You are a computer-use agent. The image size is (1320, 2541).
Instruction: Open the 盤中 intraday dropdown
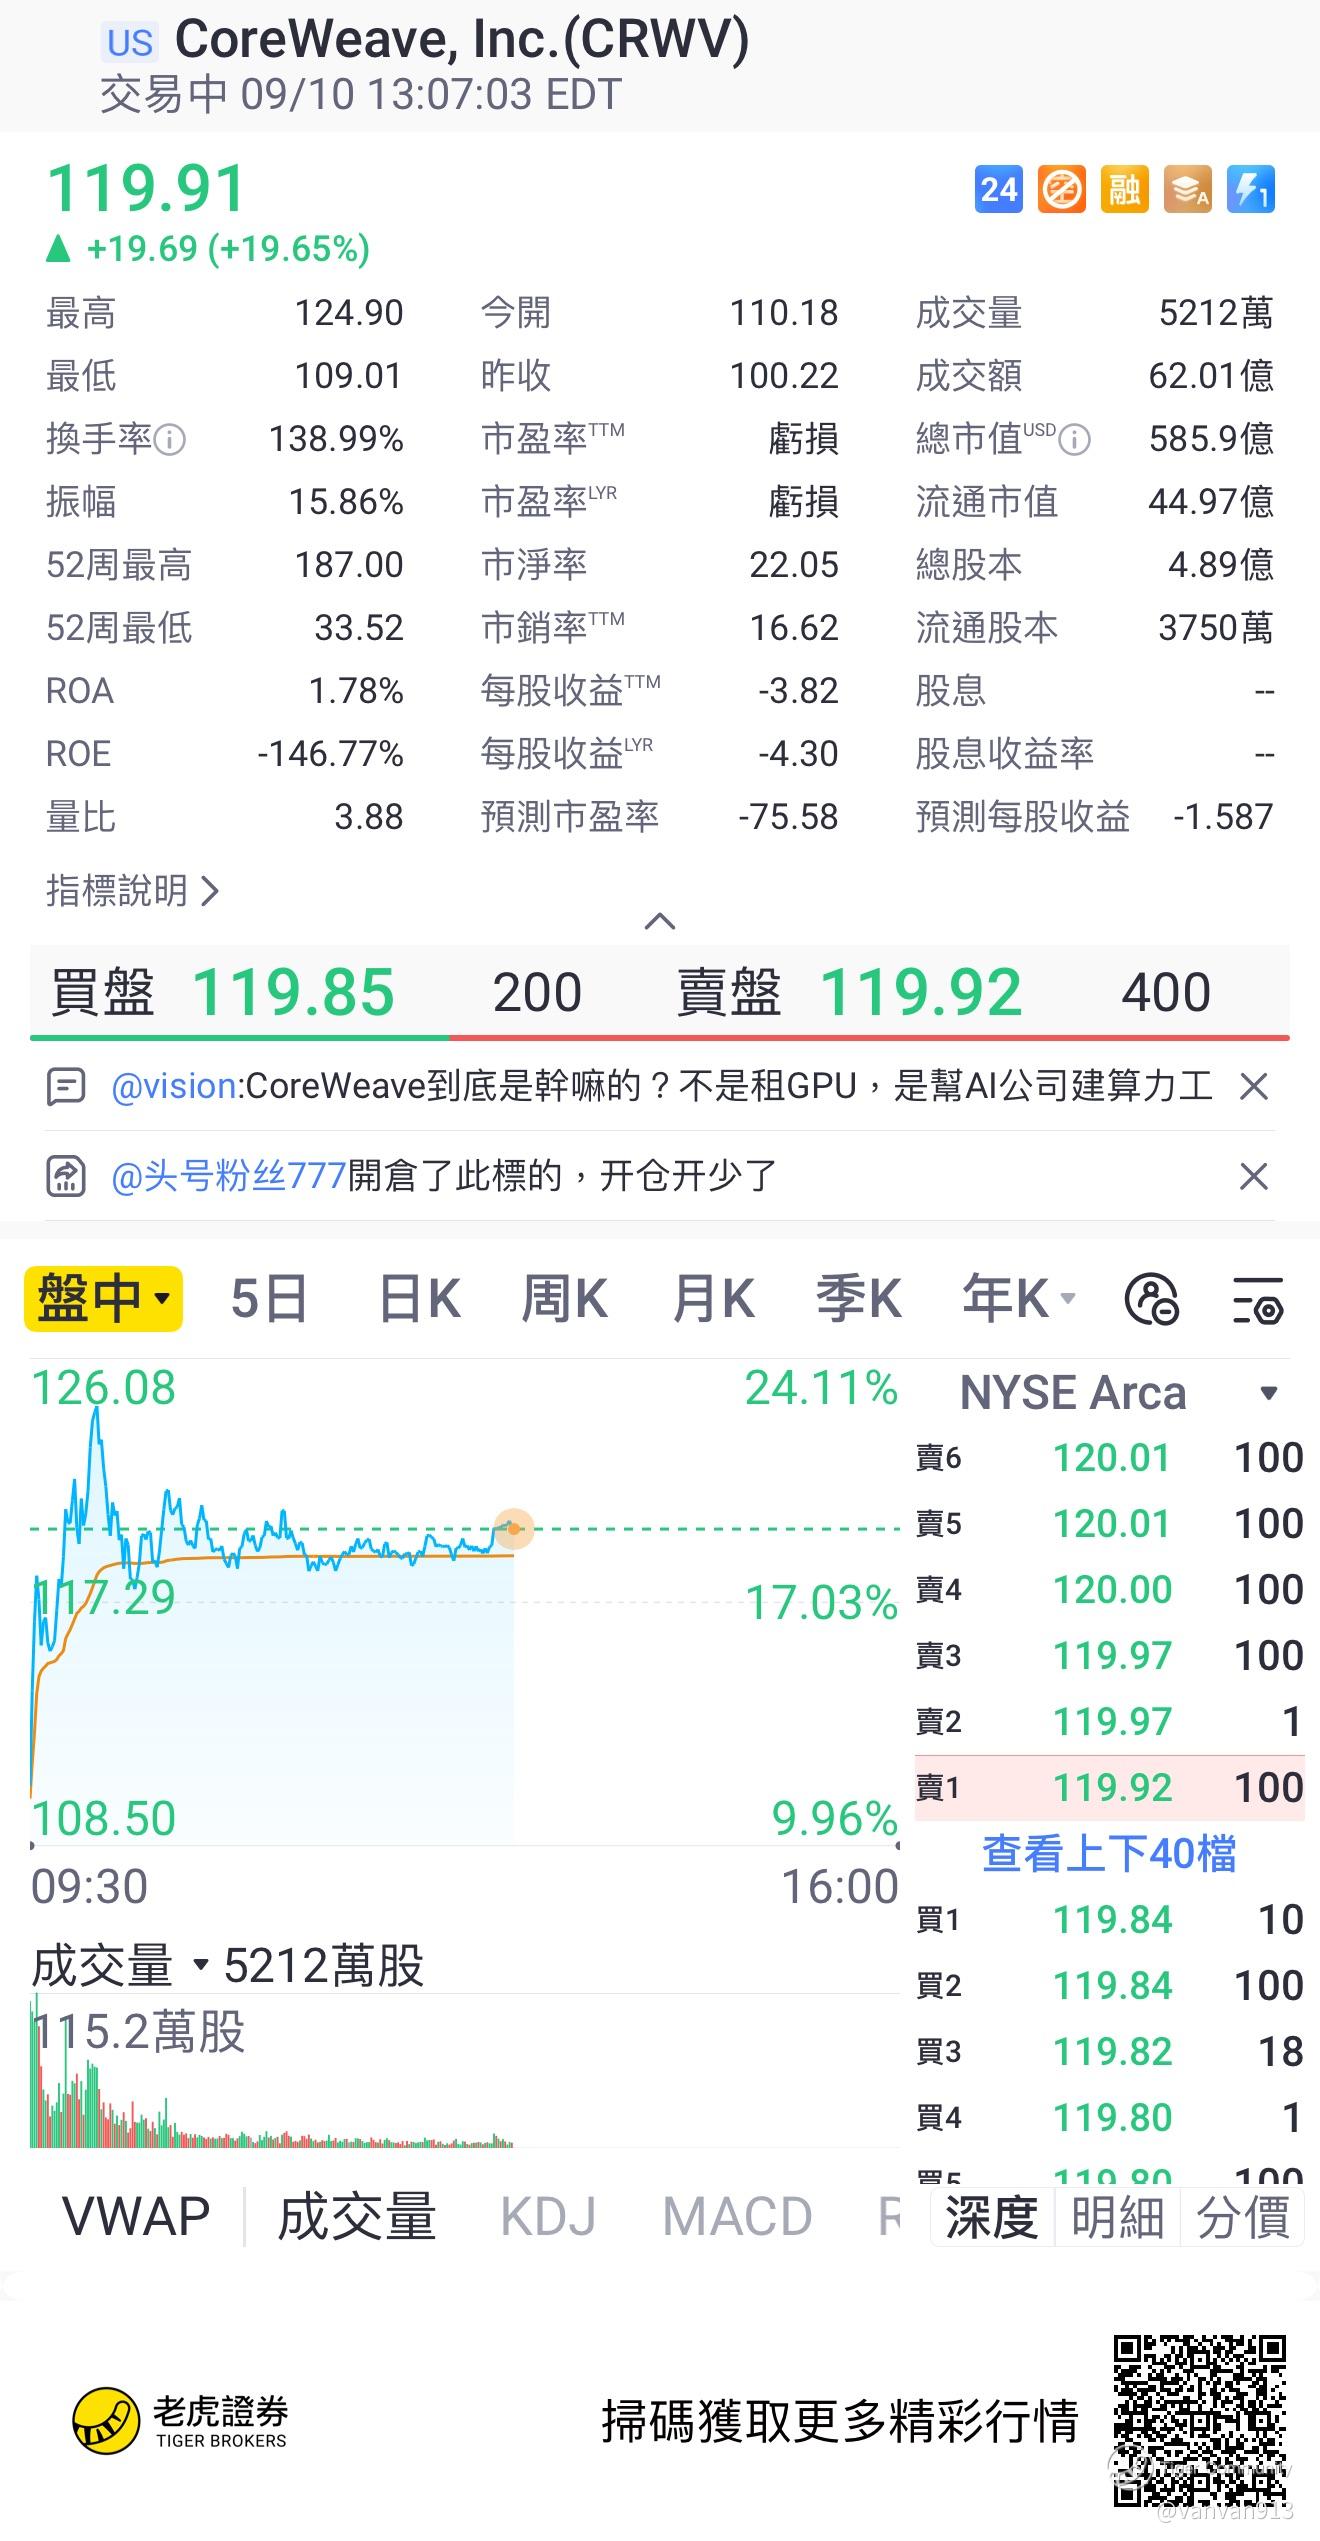pos(103,1299)
